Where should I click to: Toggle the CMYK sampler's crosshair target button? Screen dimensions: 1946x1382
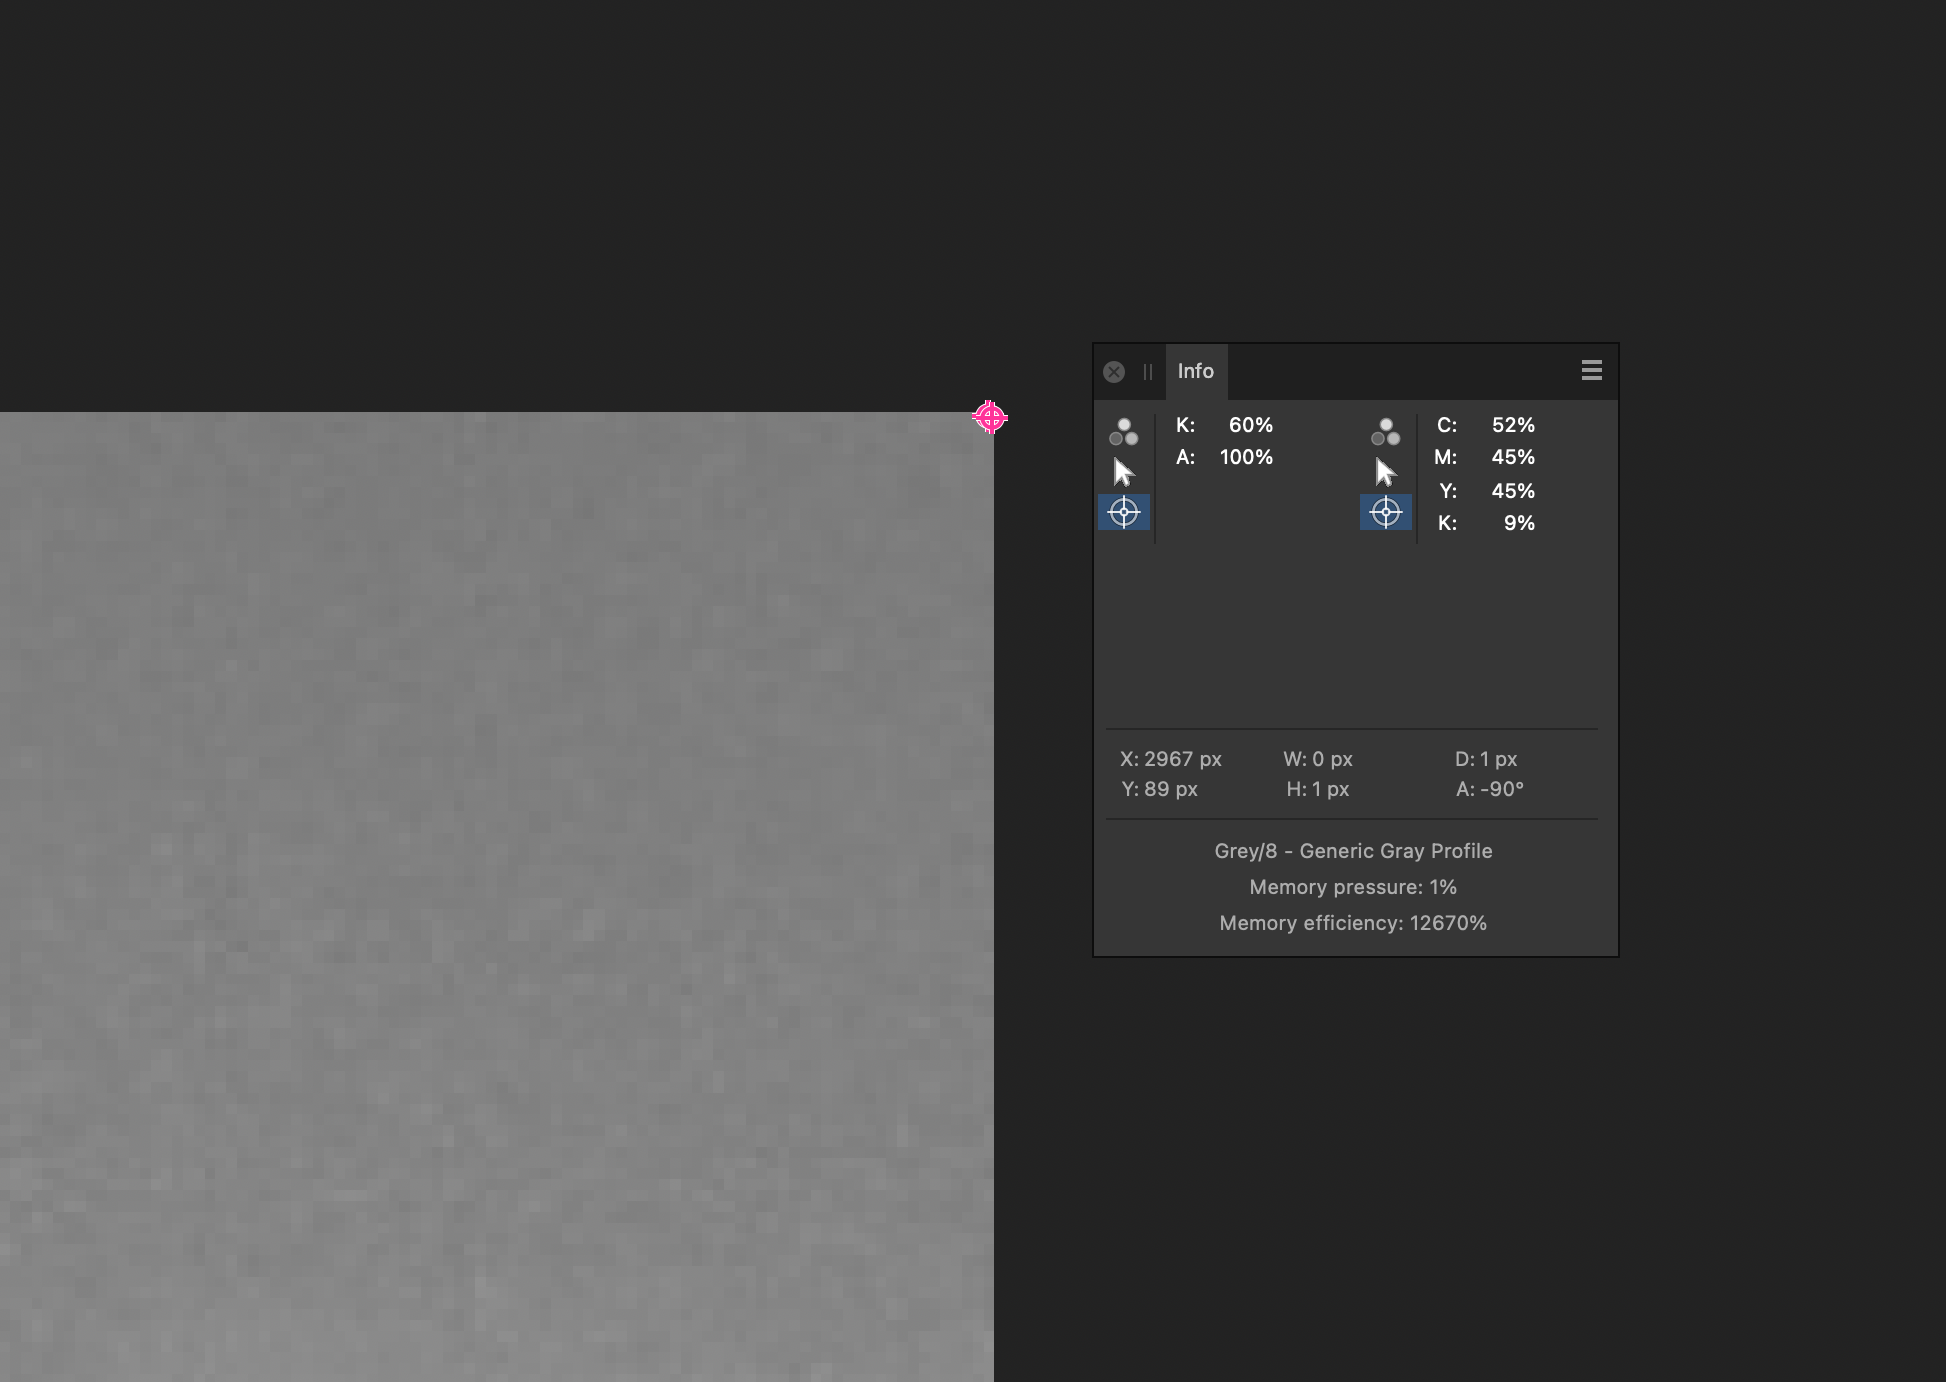(1385, 512)
